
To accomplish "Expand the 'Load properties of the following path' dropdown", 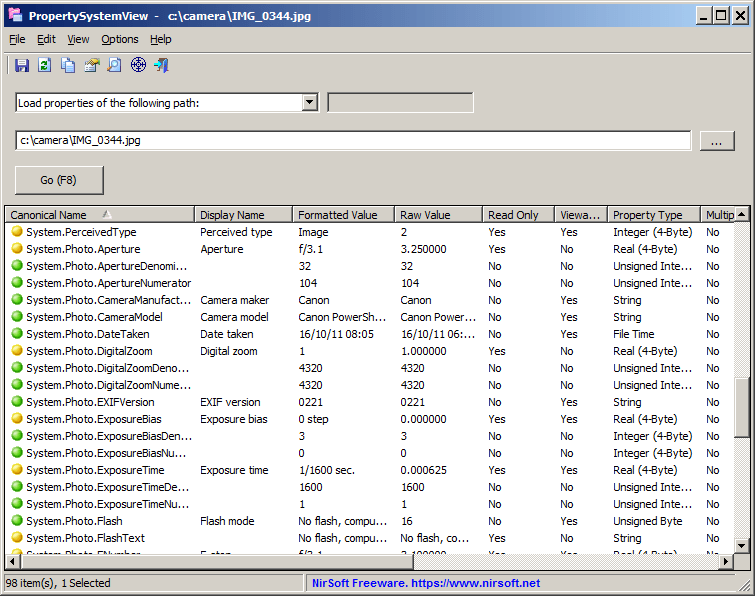I will coord(310,103).
